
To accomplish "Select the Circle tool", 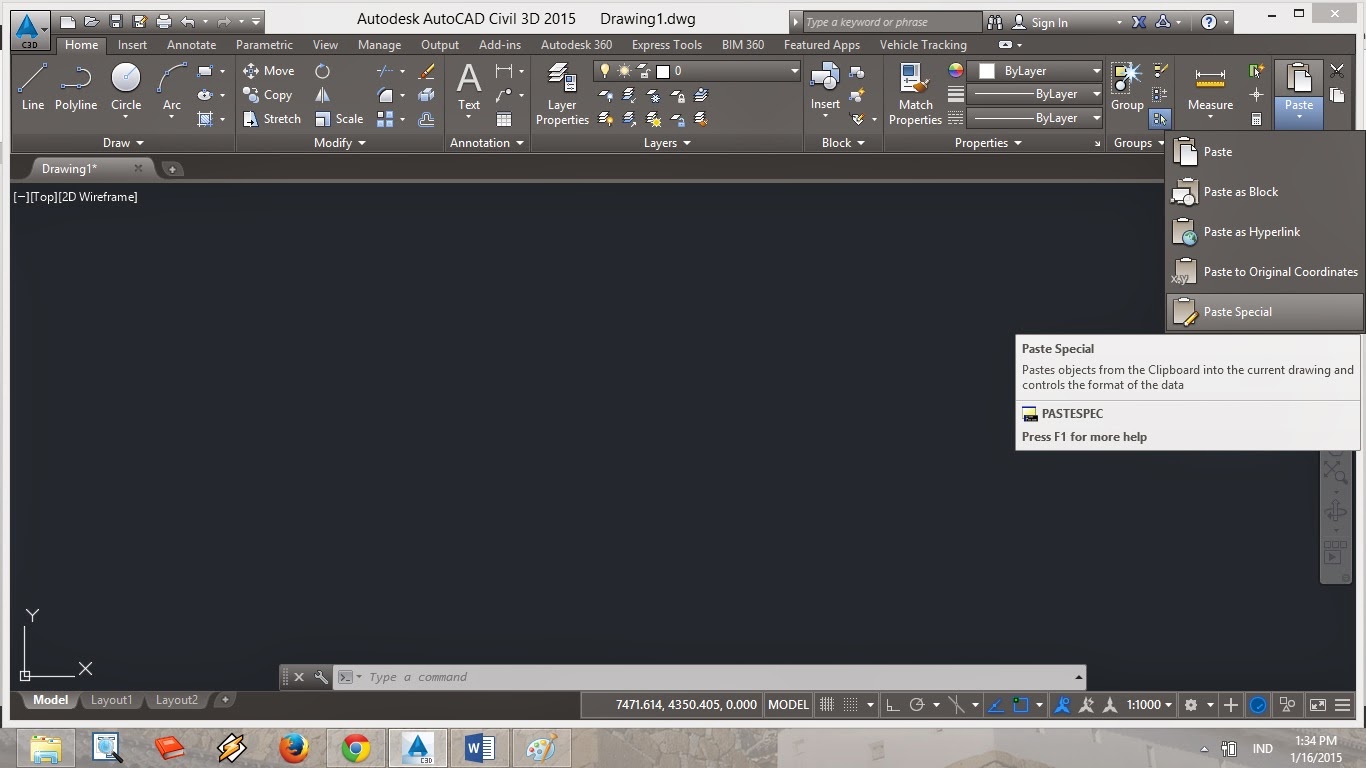I will pos(126,87).
